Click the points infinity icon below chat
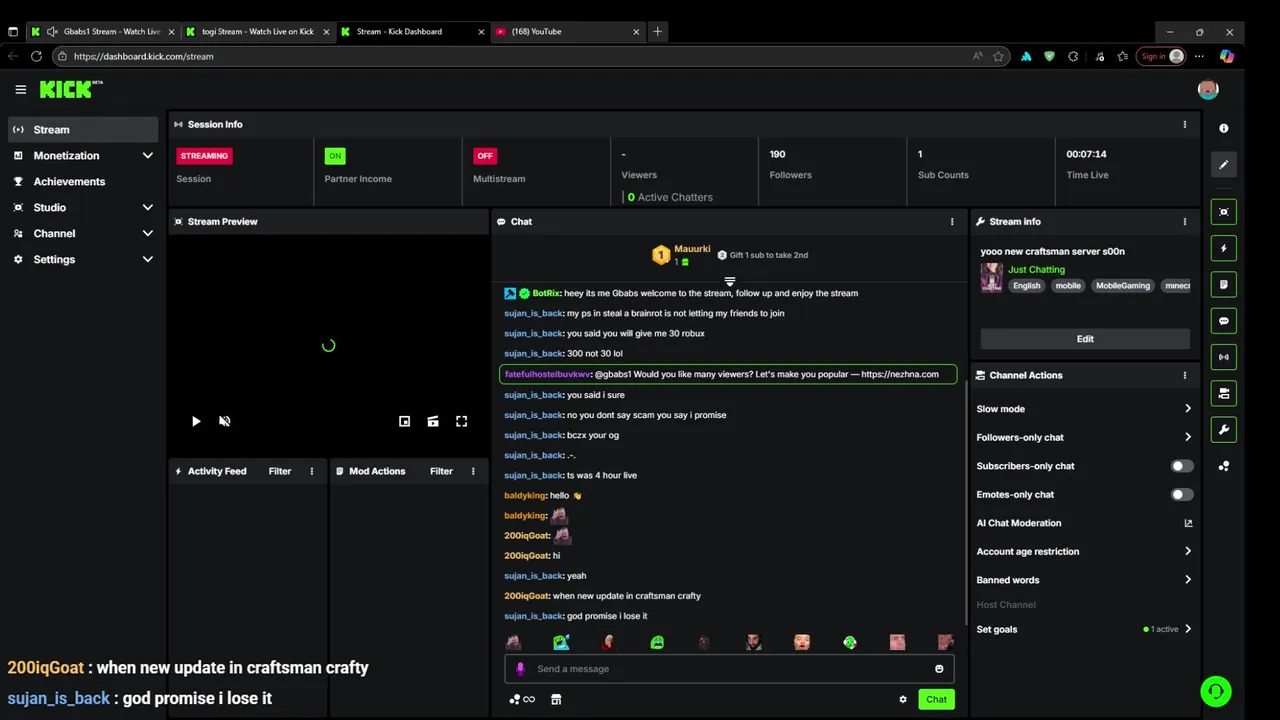The image size is (1280, 720). coord(522,699)
